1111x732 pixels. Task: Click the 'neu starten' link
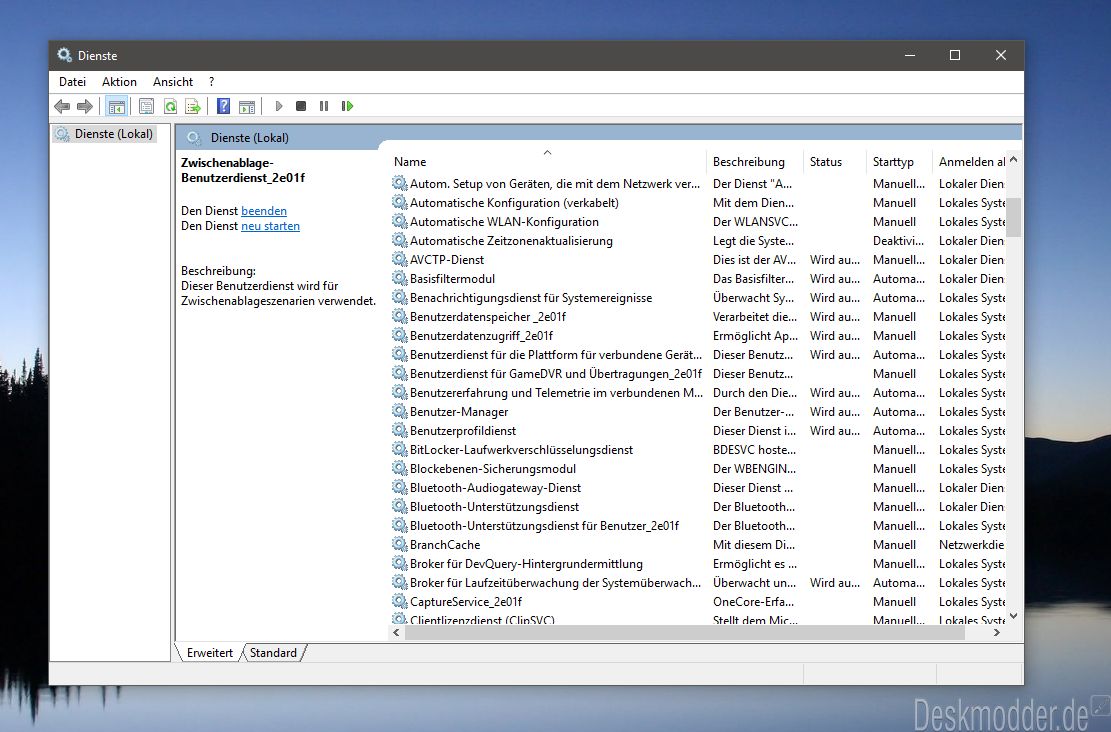[270, 226]
